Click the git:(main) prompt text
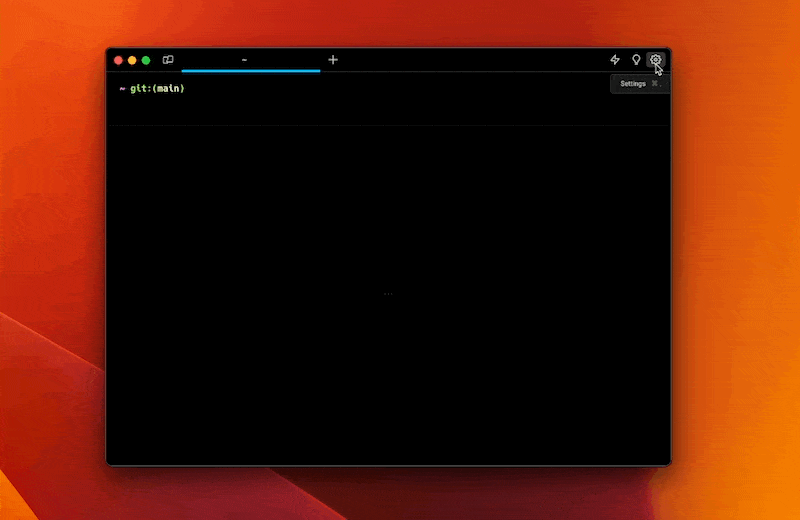The width and height of the screenshot is (800, 520). (x=157, y=88)
